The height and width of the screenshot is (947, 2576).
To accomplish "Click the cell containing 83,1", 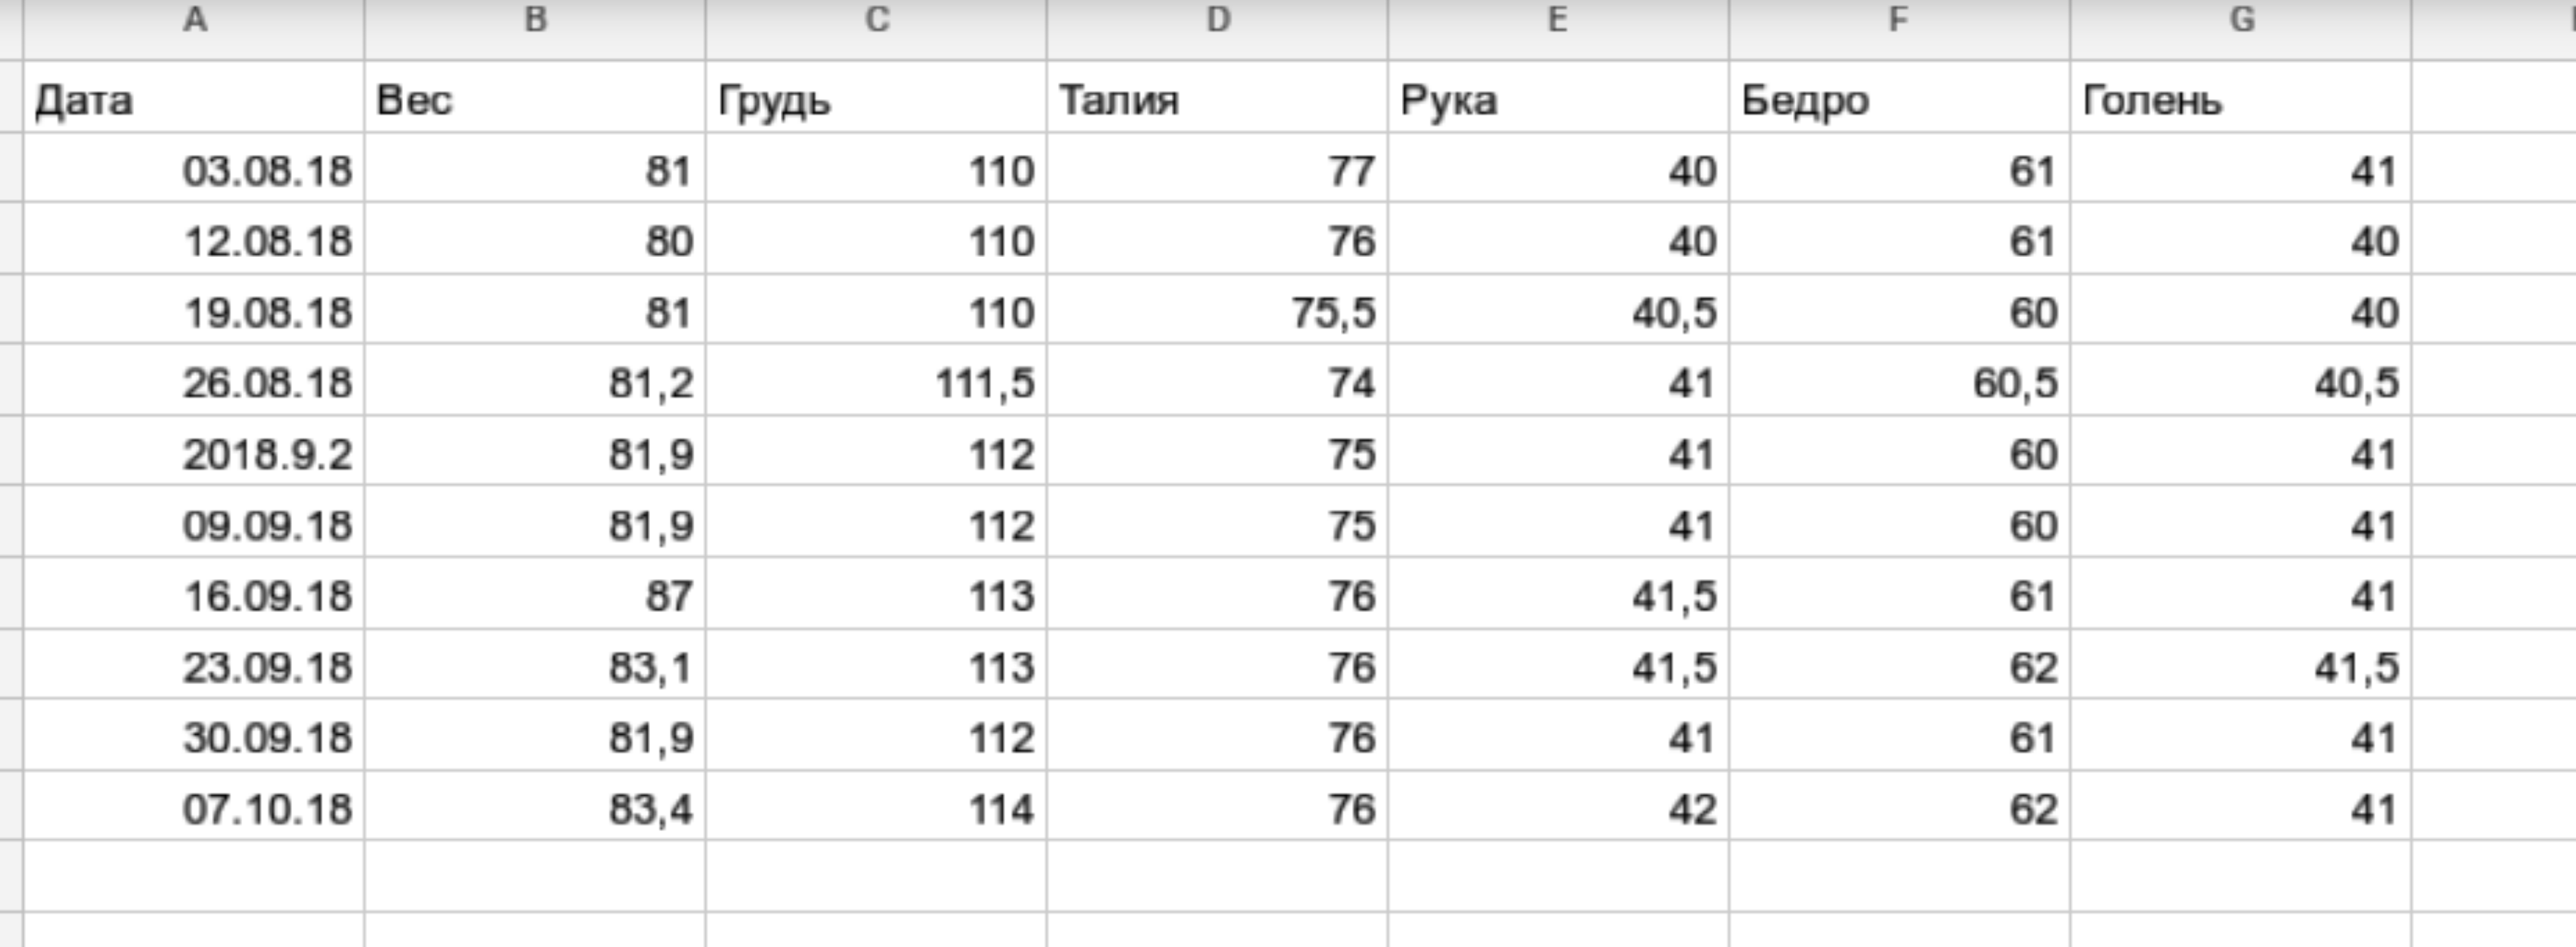I will [x=535, y=667].
